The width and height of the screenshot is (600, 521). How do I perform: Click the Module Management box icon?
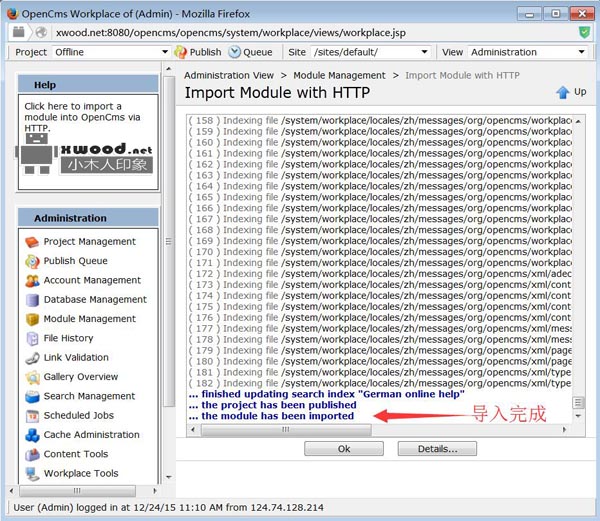[x=32, y=319]
